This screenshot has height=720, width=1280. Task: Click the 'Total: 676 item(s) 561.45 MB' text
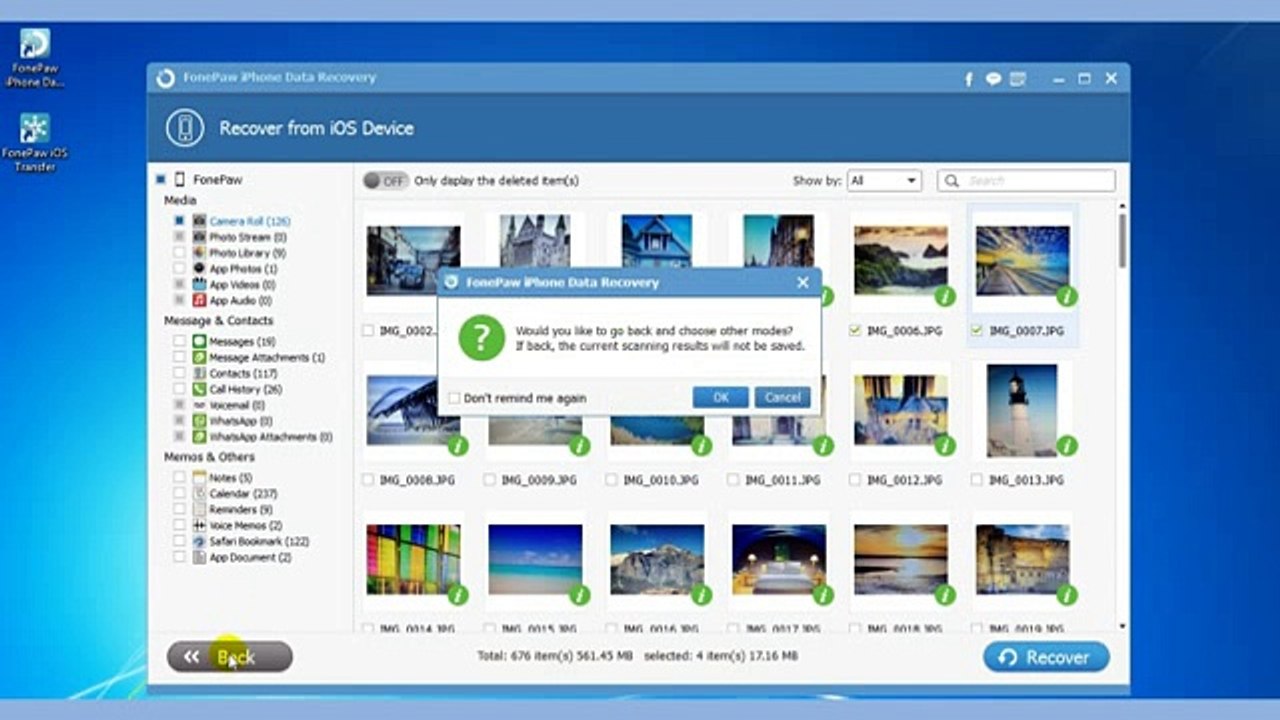coord(554,656)
